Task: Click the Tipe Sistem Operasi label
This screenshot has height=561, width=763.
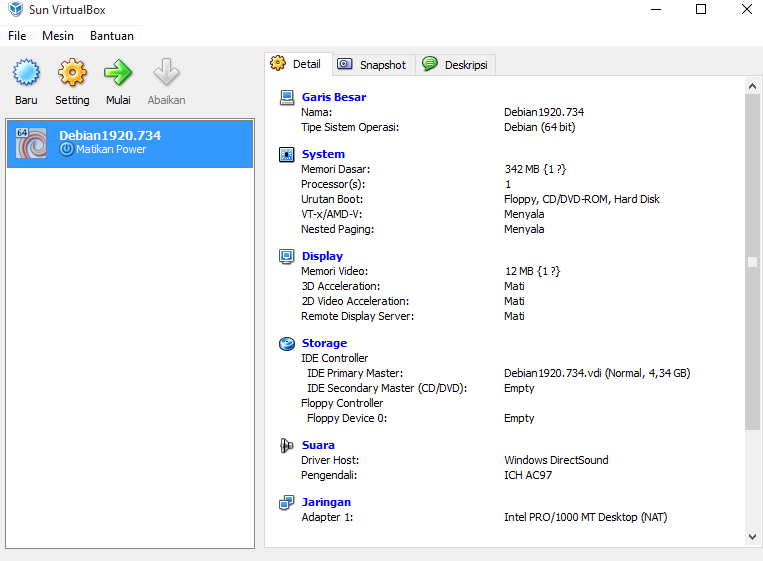Action: pos(350,127)
